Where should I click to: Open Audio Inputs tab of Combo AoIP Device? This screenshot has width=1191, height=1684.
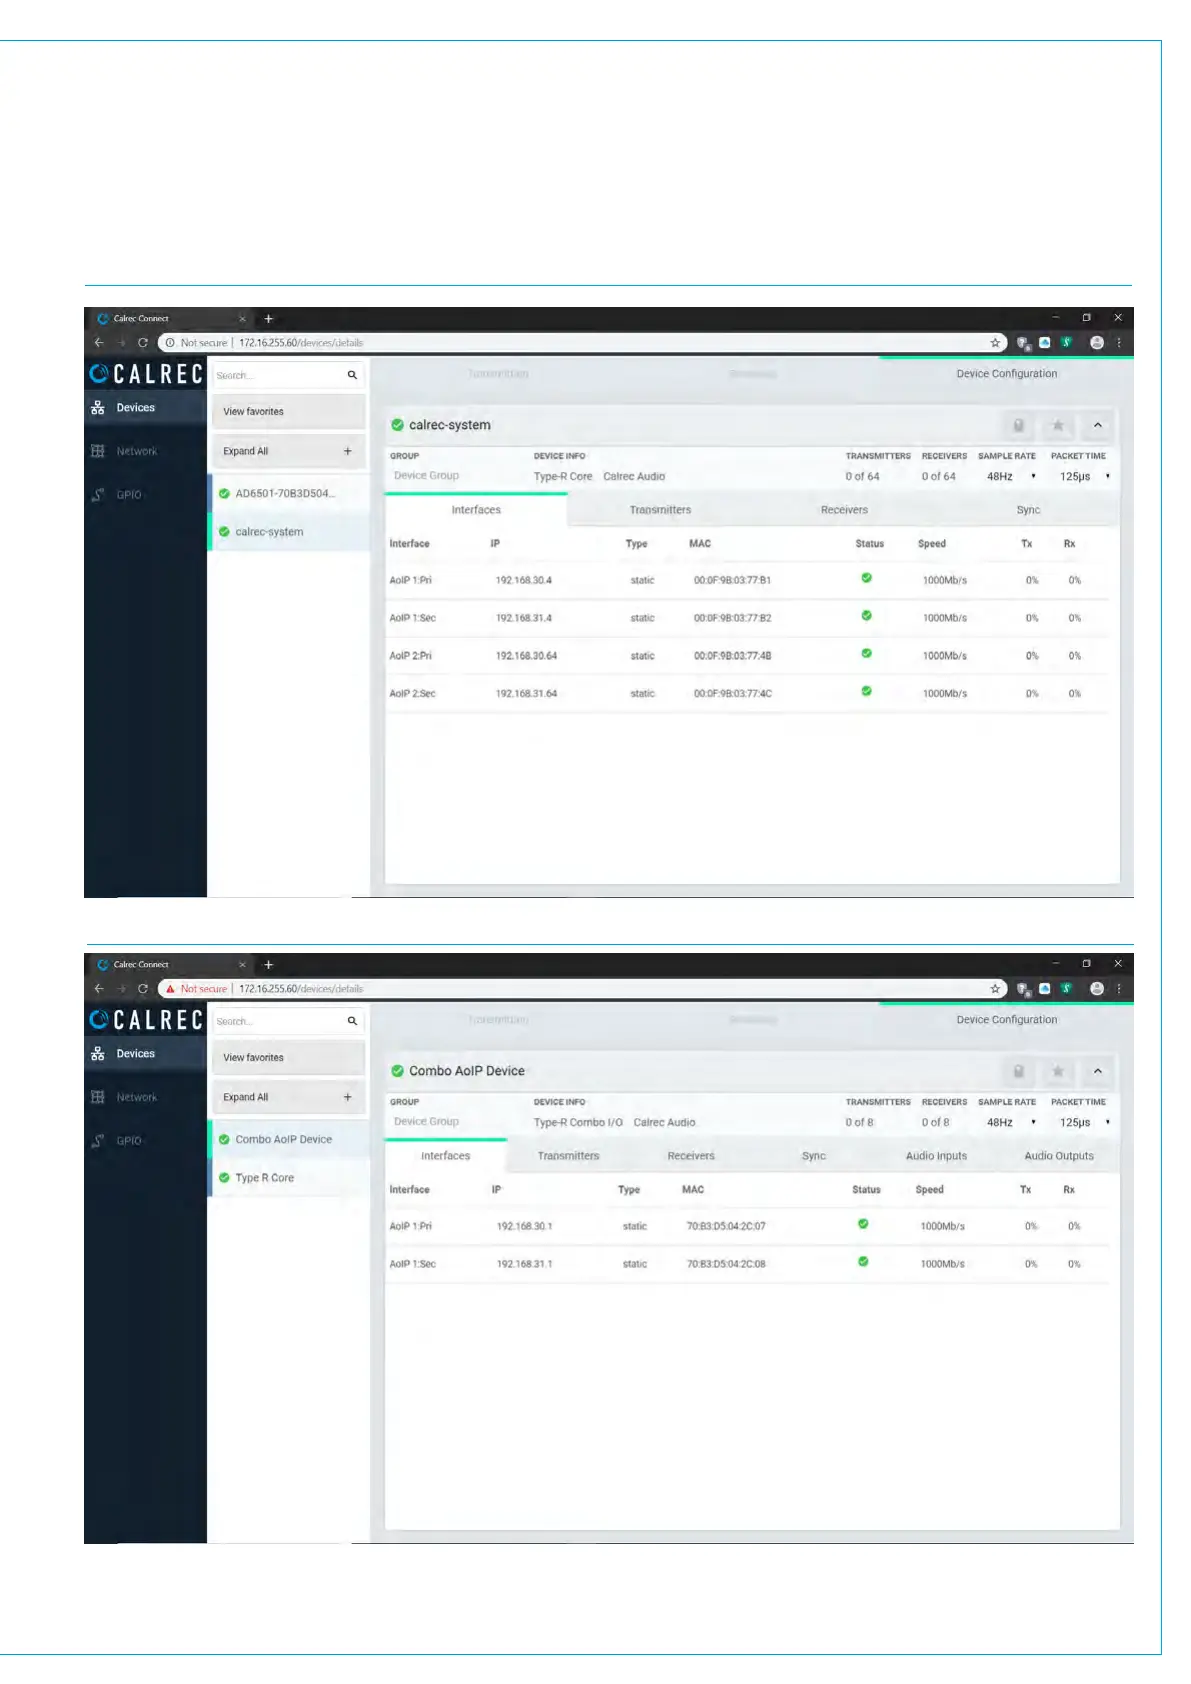(x=936, y=1156)
